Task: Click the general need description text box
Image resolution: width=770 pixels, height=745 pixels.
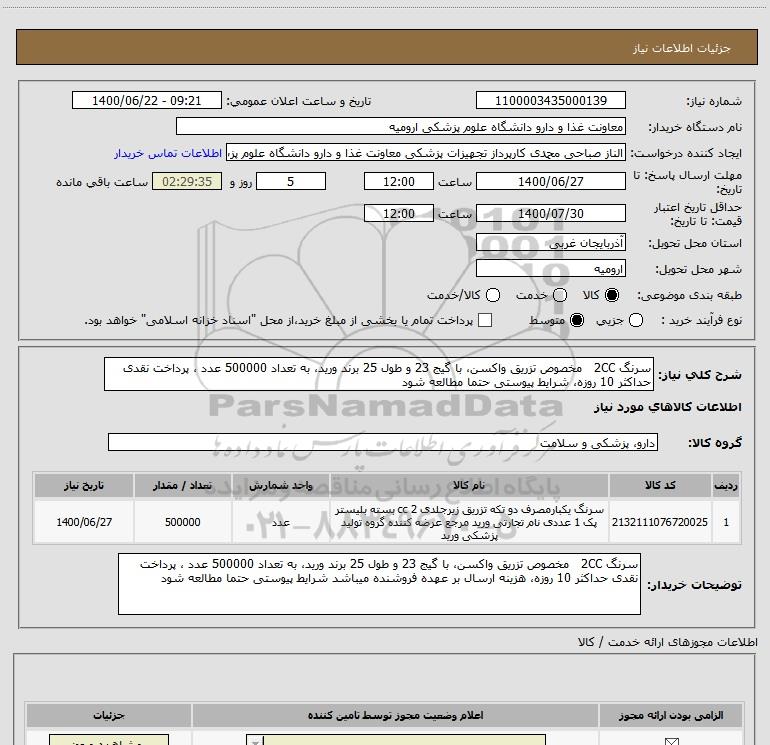Action: click(x=379, y=375)
